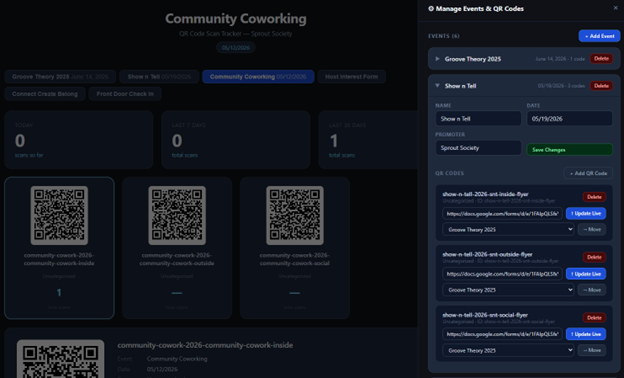Expand the Groove Theory 2025 event
Screen dimensions: 624x378
(437, 59)
